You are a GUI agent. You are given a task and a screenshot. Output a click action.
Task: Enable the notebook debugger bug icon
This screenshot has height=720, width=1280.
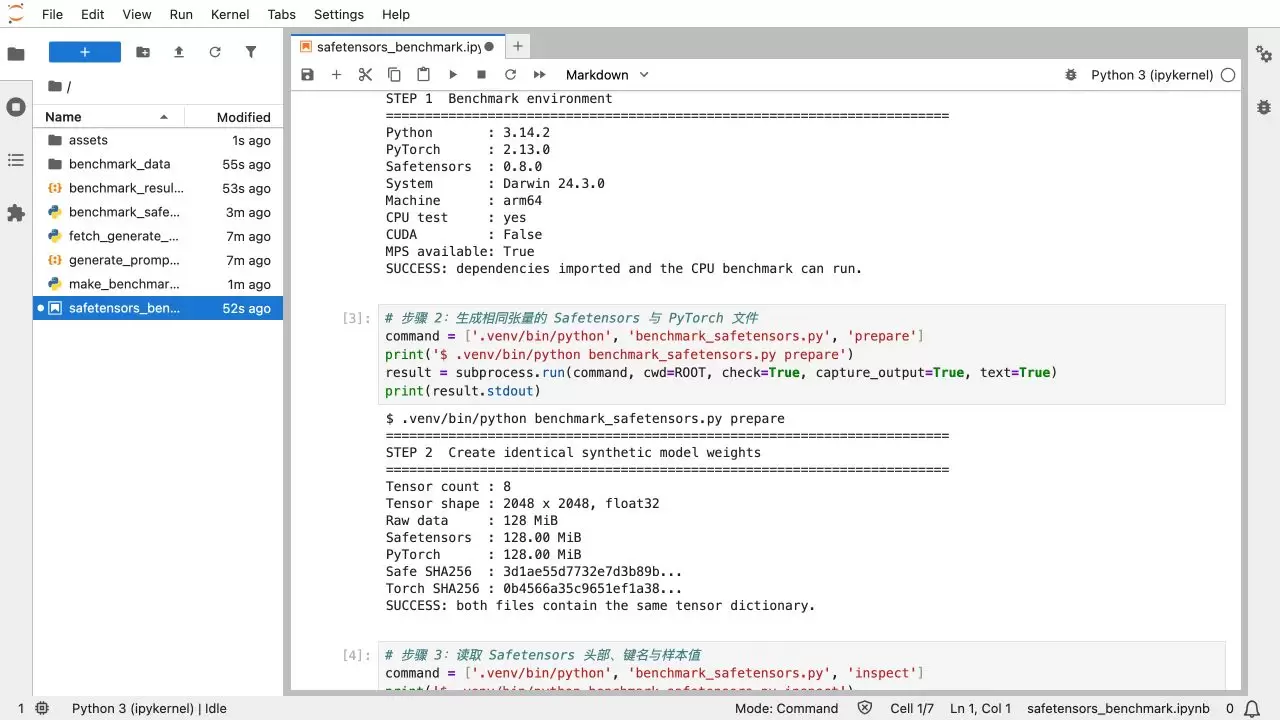pos(1071,75)
